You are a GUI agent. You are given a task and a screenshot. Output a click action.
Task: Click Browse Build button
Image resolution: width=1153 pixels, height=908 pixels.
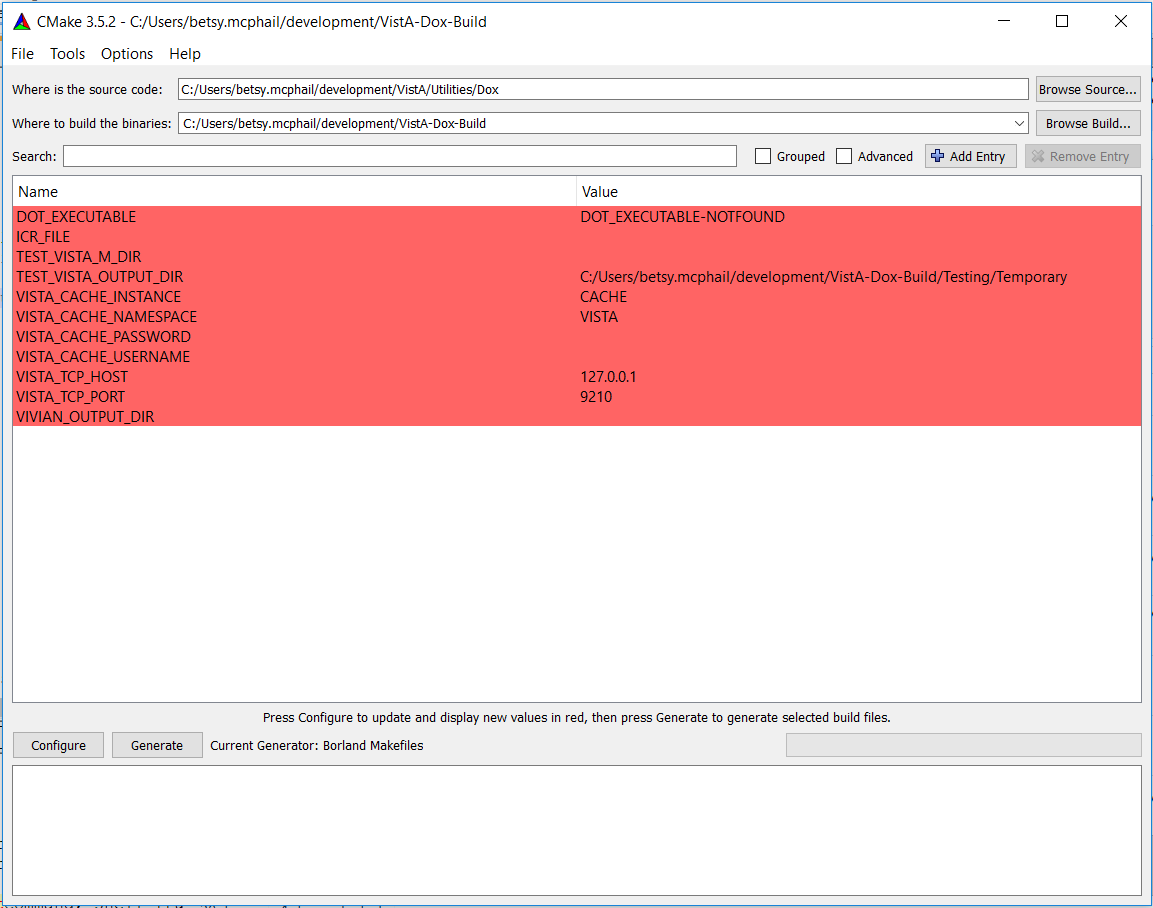1087,123
